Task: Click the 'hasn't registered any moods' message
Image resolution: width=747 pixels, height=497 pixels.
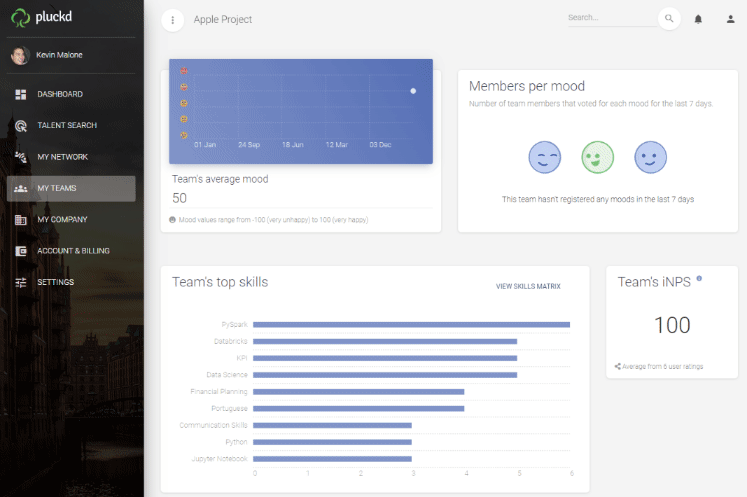Action: (597, 199)
